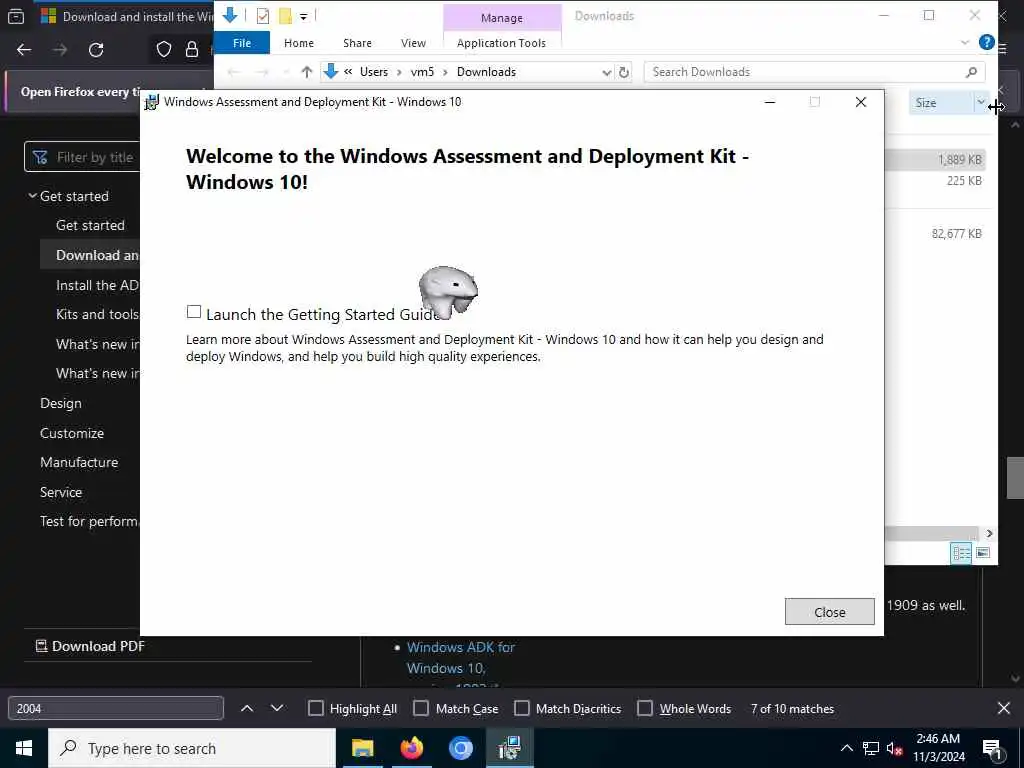Go up one folder level in Explorer
This screenshot has width=1024, height=768.
point(306,72)
